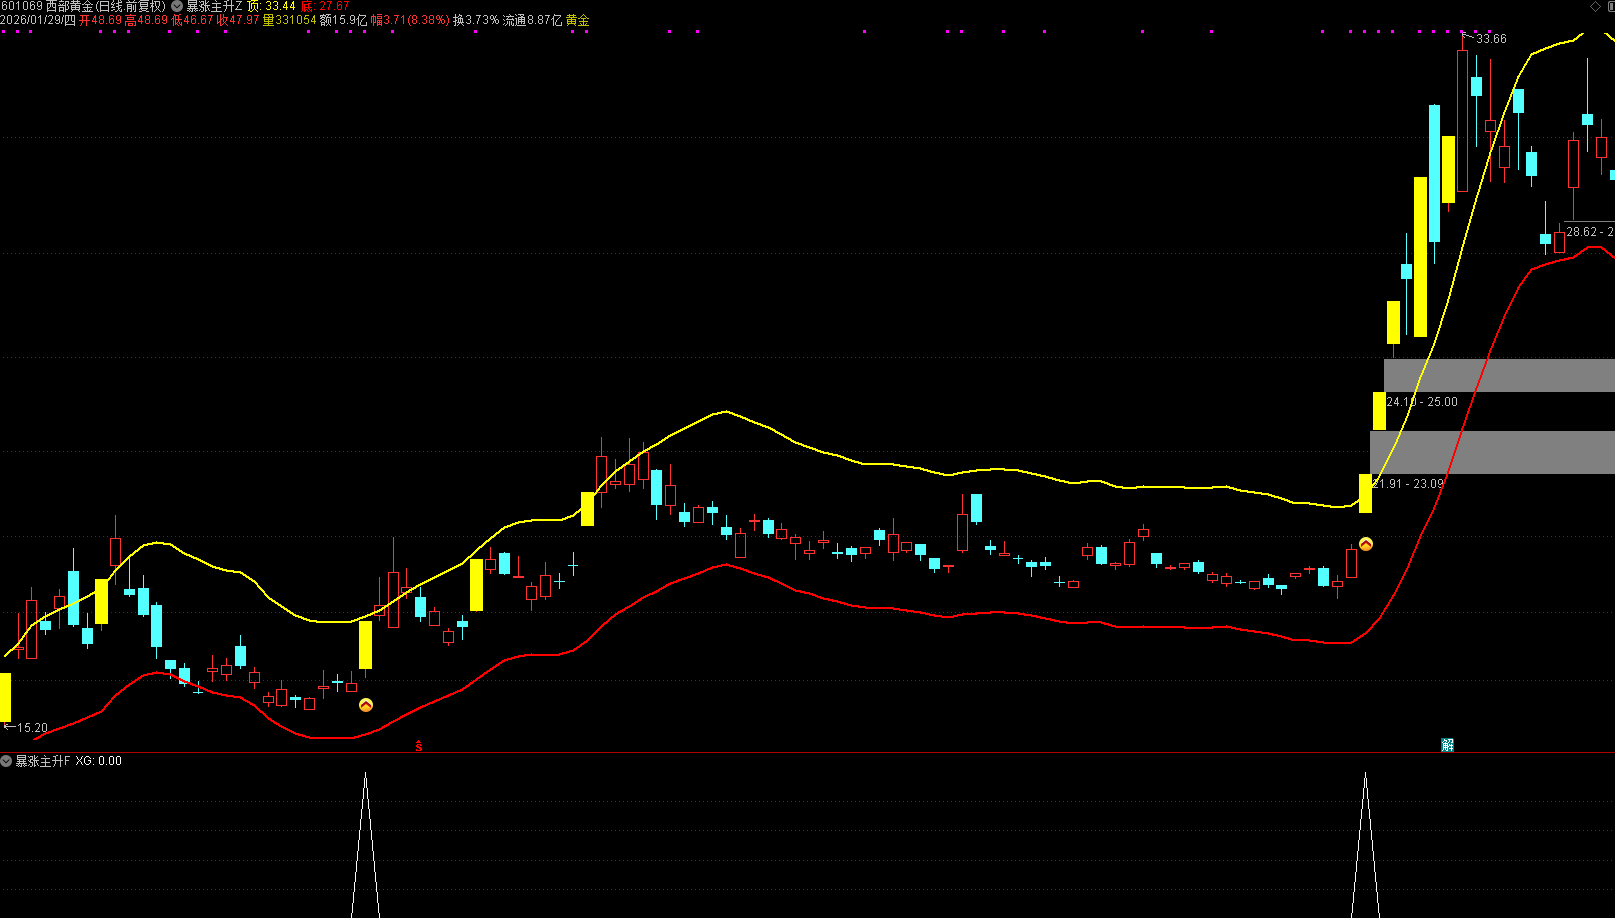Click the red S marker on the time axis

(x=419, y=746)
